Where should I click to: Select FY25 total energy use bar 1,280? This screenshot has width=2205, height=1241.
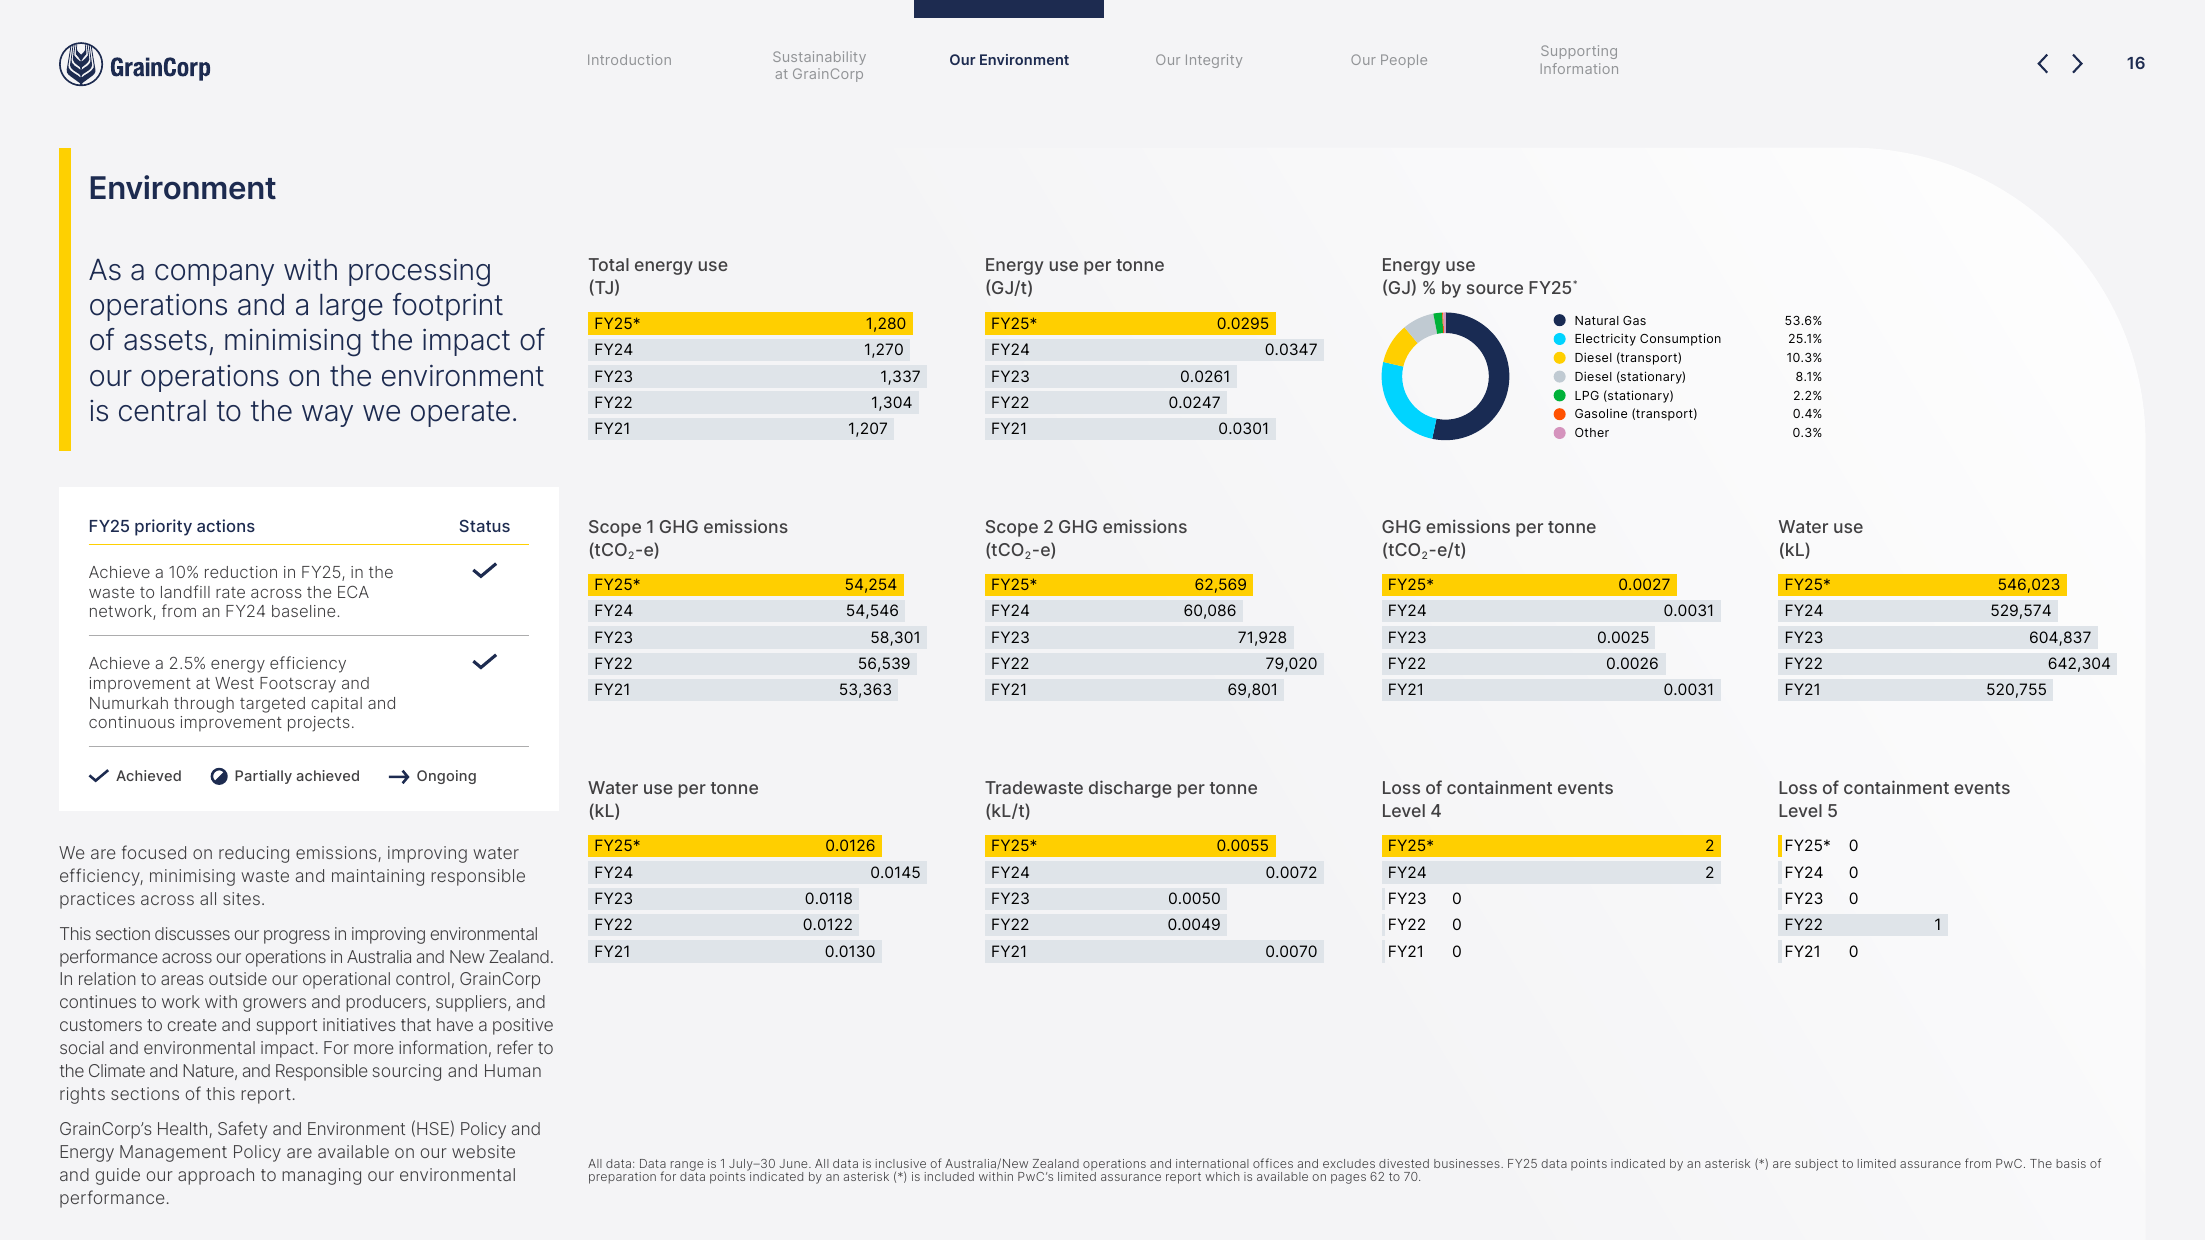(750, 323)
